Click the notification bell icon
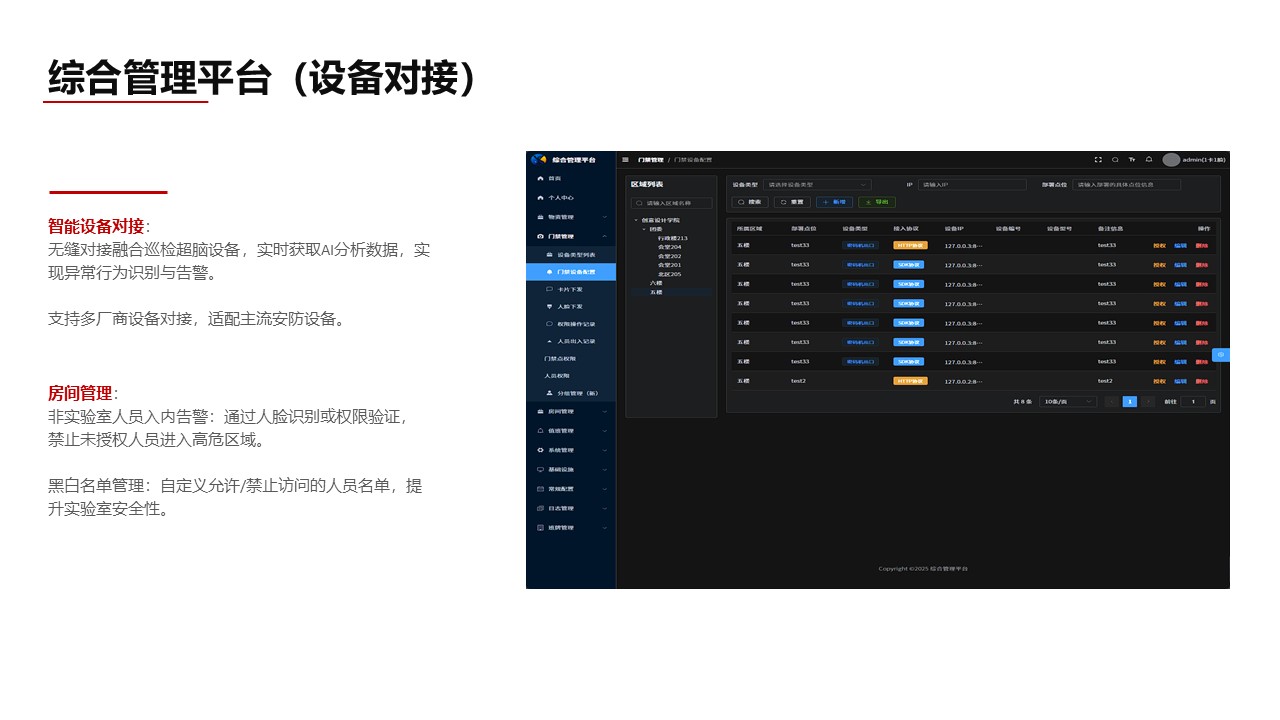The height and width of the screenshot is (720, 1280). (x=1150, y=159)
